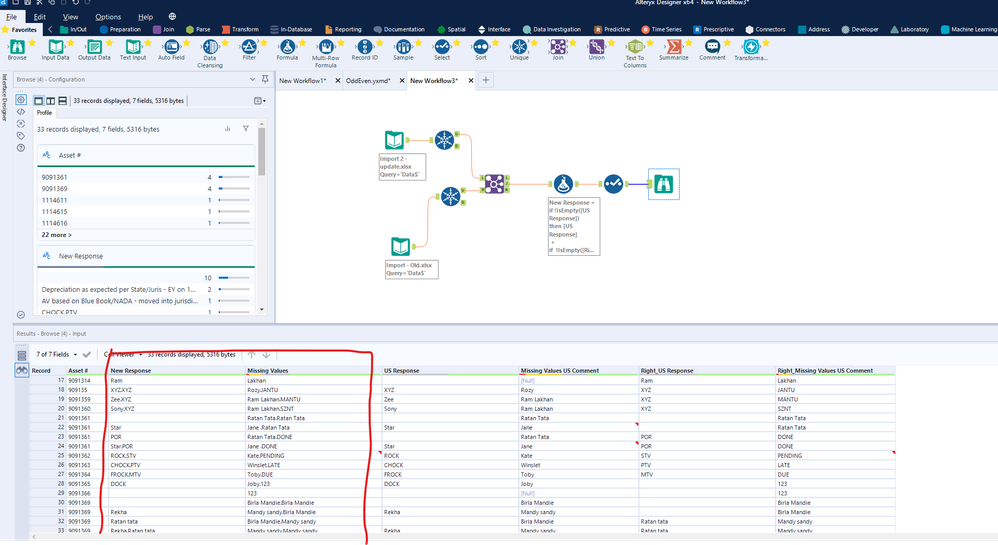Choose the Summarize tool icon
998x545 pixels.
(x=673, y=46)
